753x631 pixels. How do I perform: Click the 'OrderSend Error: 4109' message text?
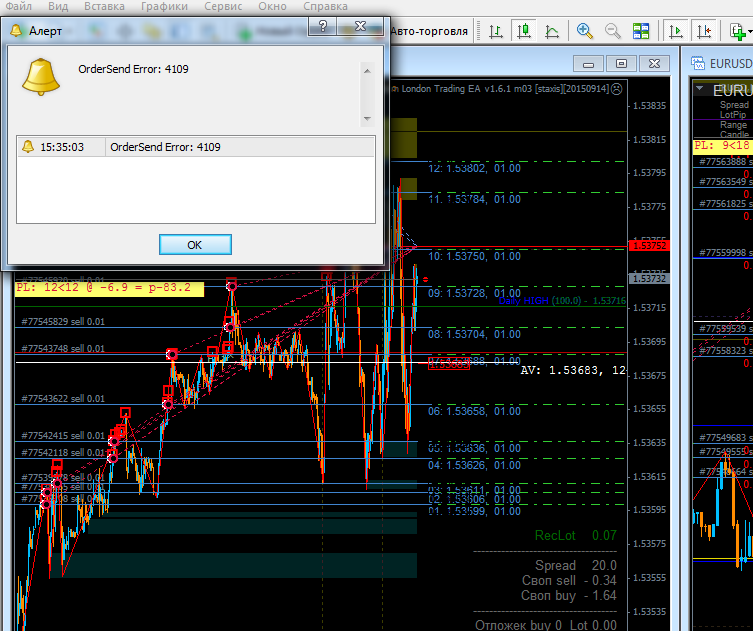pos(134,69)
